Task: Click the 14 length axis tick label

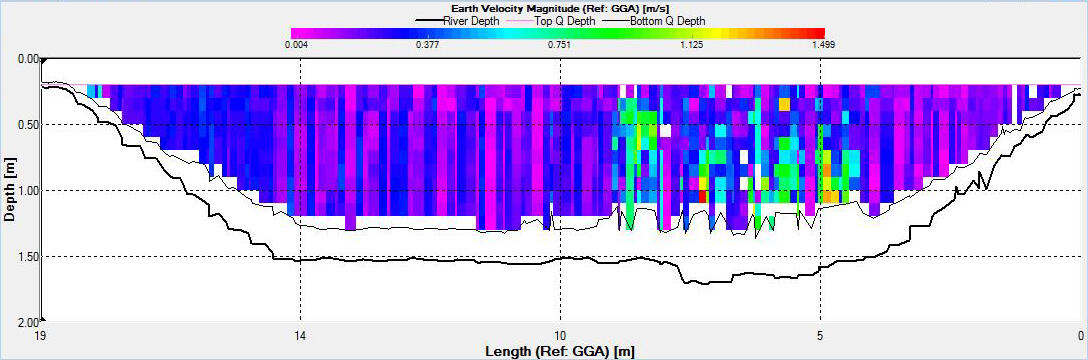Action: [300, 336]
